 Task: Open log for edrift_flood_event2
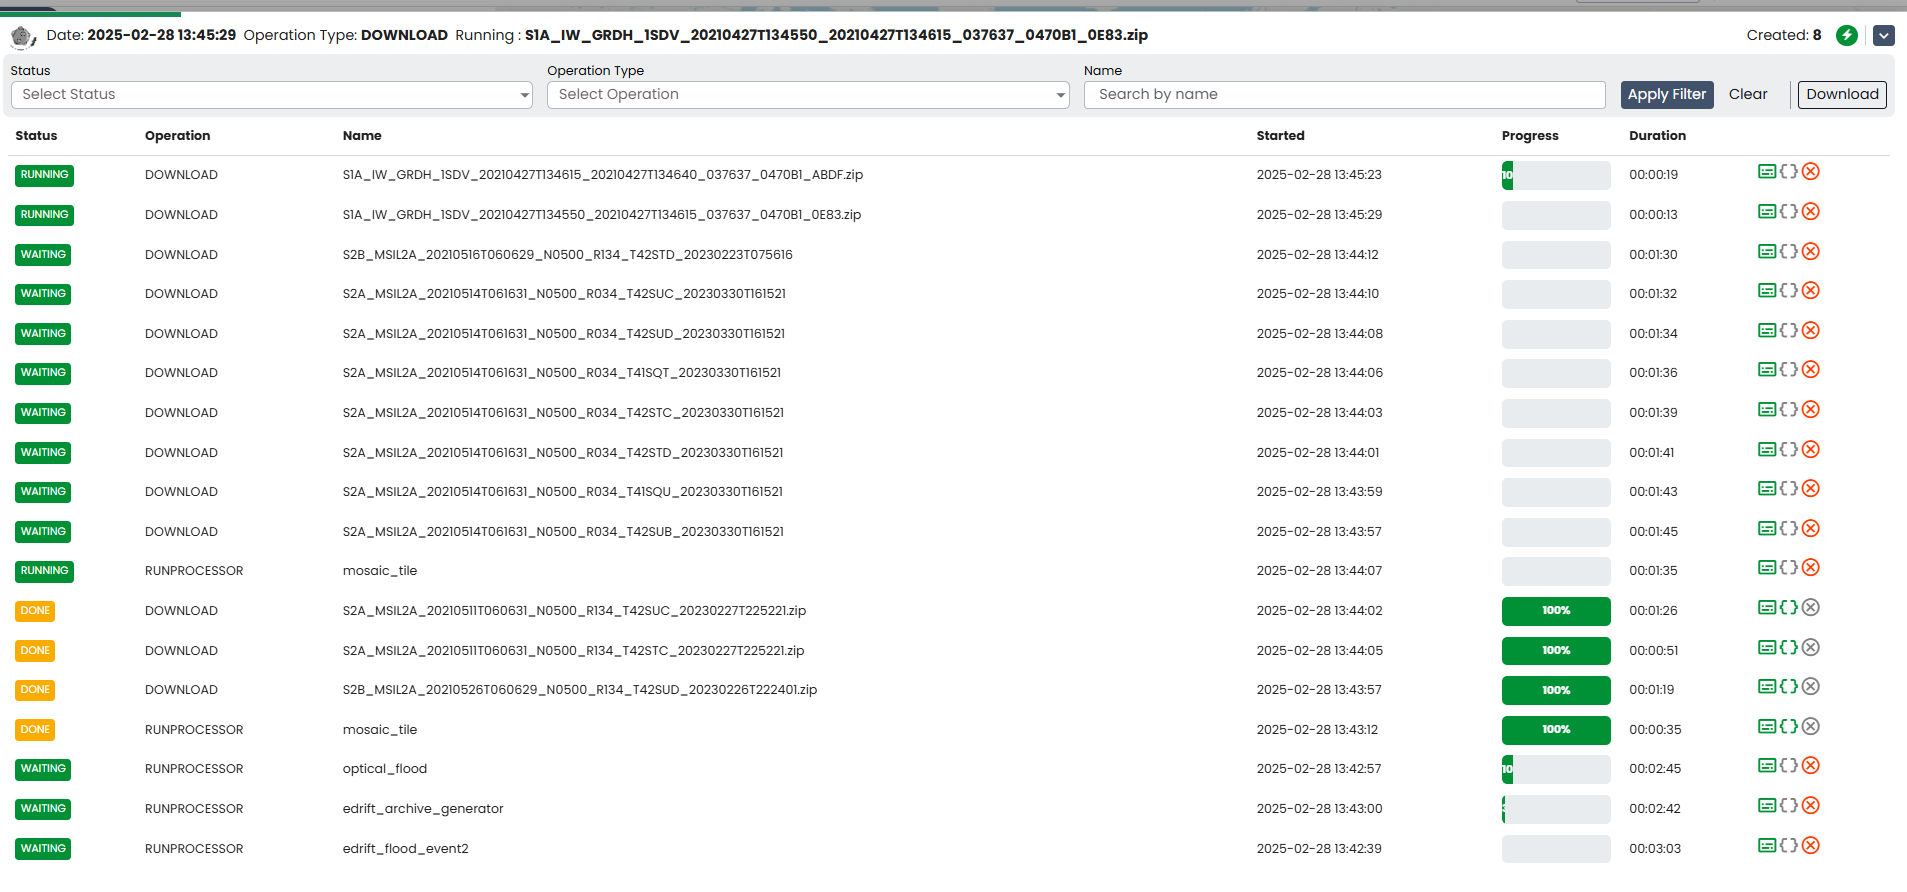pyautogui.click(x=1767, y=846)
